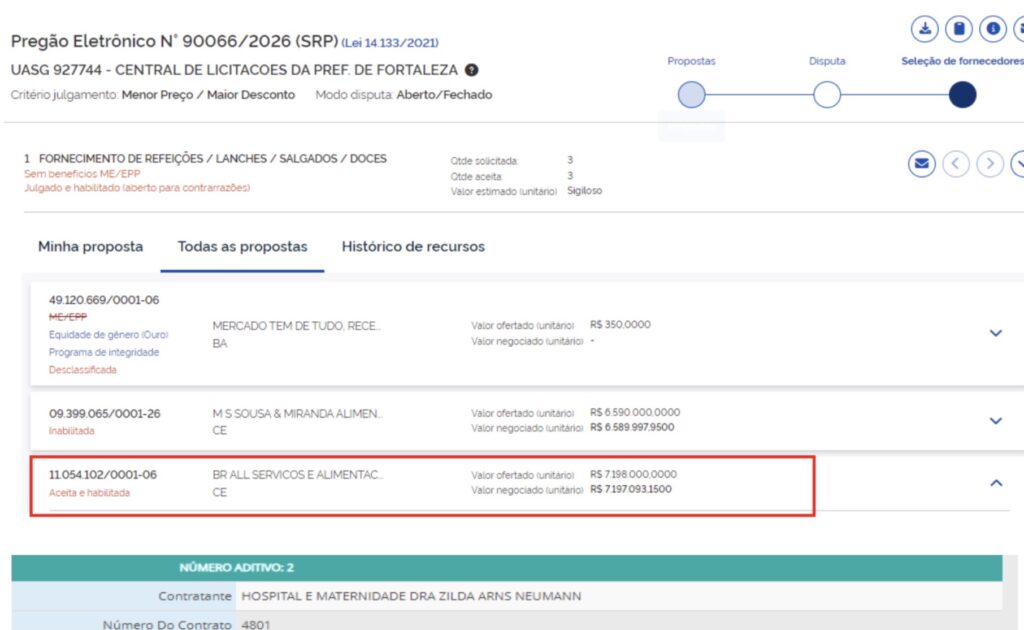
Task: Click CNPJ 49.120.669/0001-06
Action: pos(104,300)
